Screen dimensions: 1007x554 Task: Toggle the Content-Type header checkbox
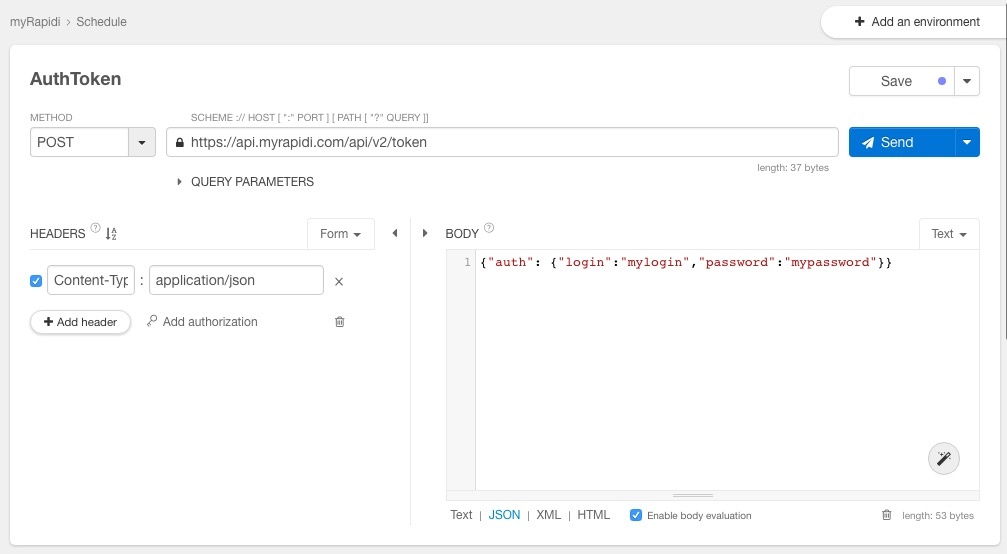[36, 281]
